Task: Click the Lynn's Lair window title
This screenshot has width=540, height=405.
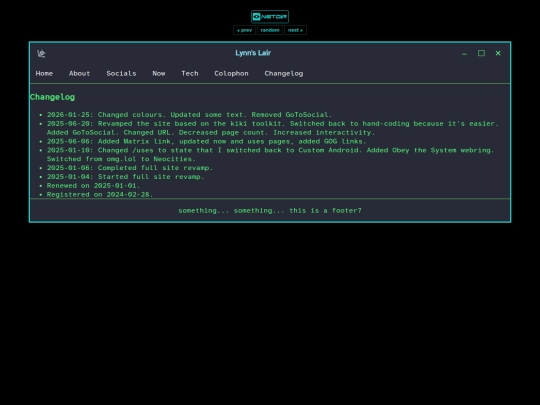Action: (253, 53)
